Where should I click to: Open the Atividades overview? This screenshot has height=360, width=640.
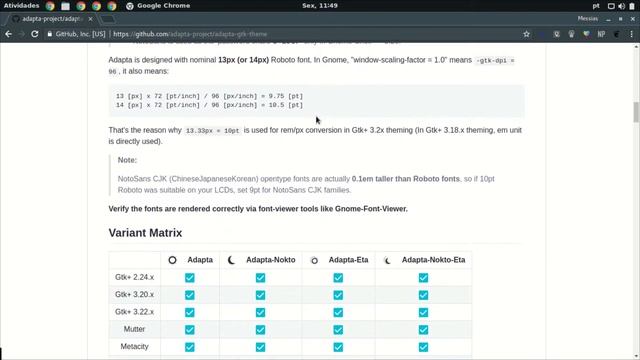tap(21, 6)
